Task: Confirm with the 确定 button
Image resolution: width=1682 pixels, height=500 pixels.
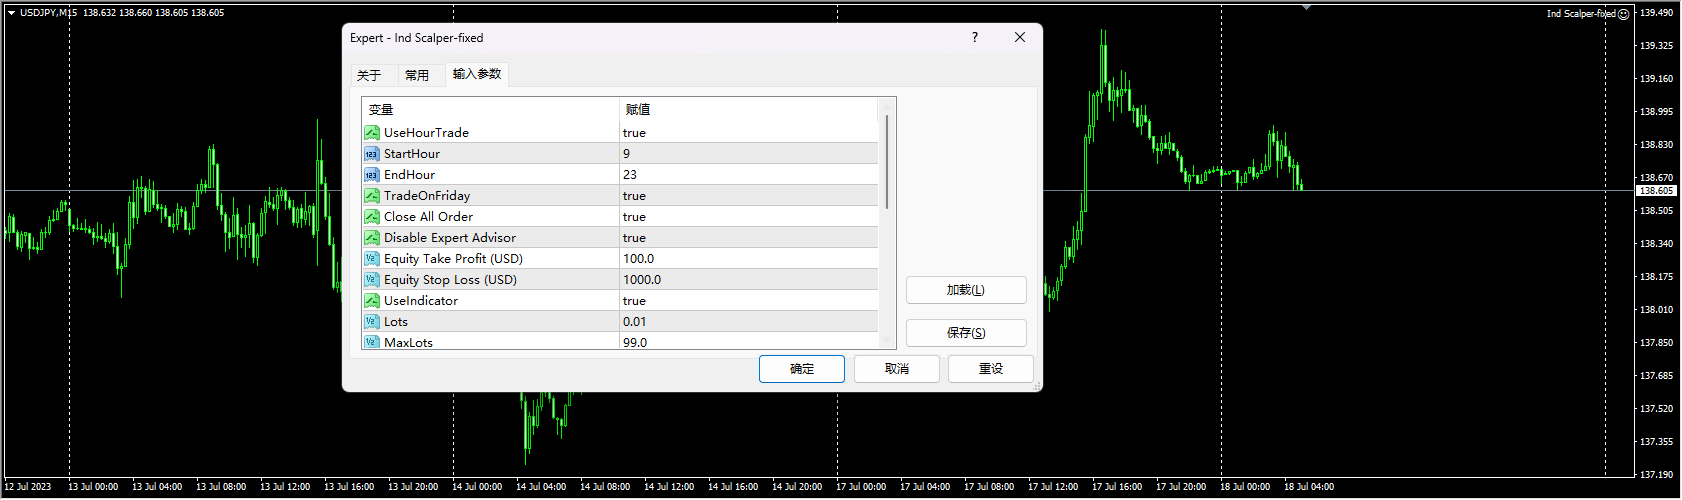Action: [802, 369]
